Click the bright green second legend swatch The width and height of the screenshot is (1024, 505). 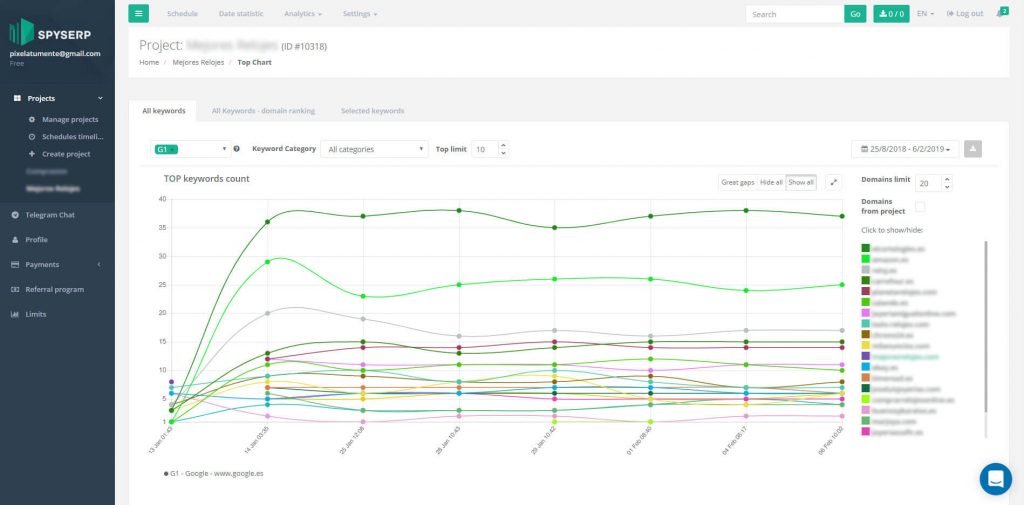[x=865, y=259]
